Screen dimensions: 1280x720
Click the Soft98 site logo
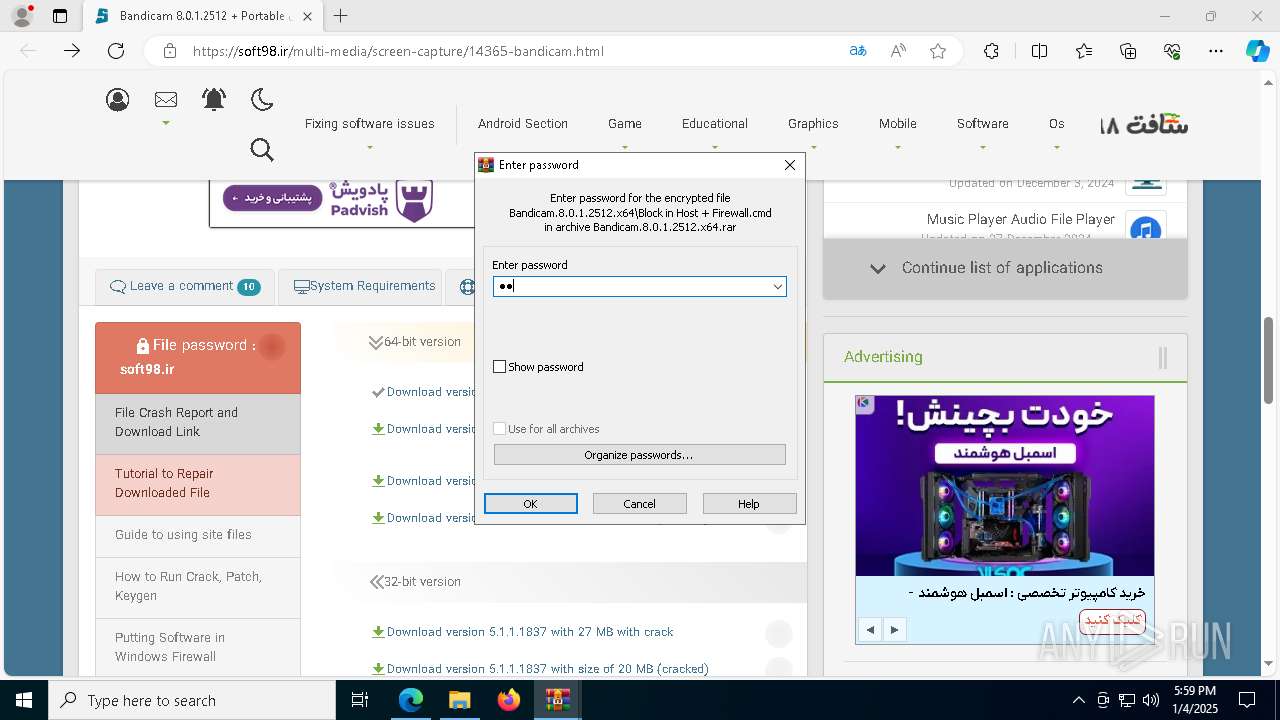point(1144,125)
